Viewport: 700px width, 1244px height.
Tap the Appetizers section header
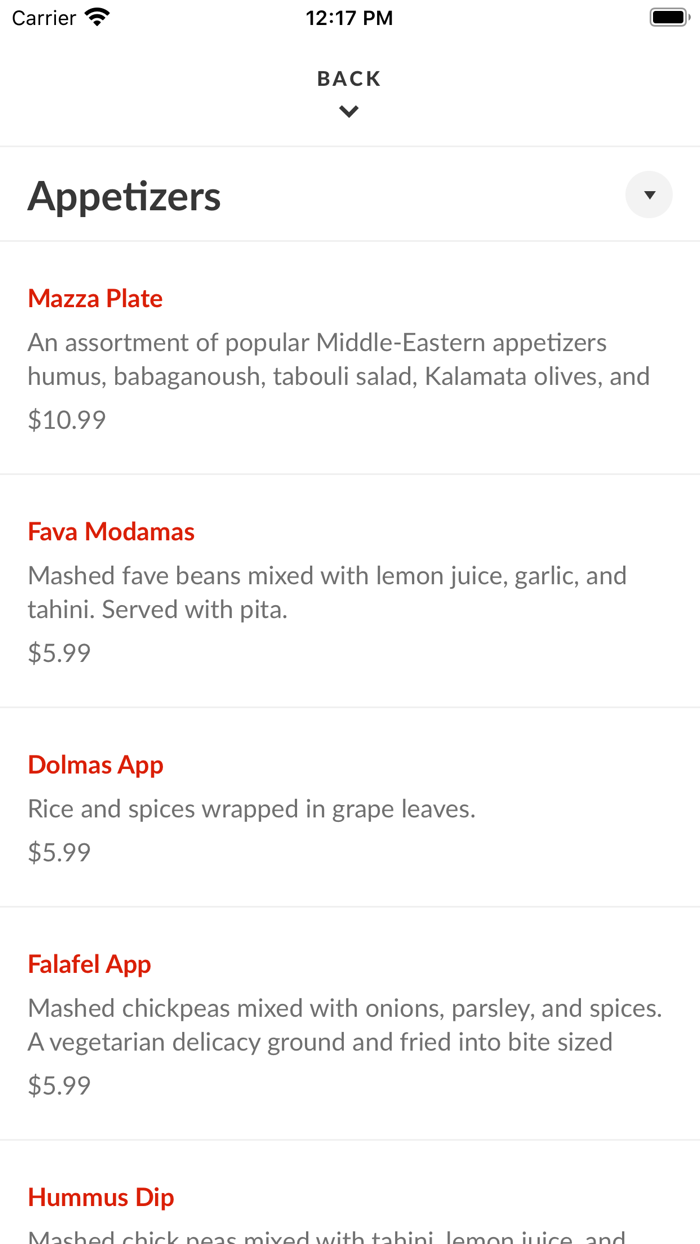coord(124,196)
